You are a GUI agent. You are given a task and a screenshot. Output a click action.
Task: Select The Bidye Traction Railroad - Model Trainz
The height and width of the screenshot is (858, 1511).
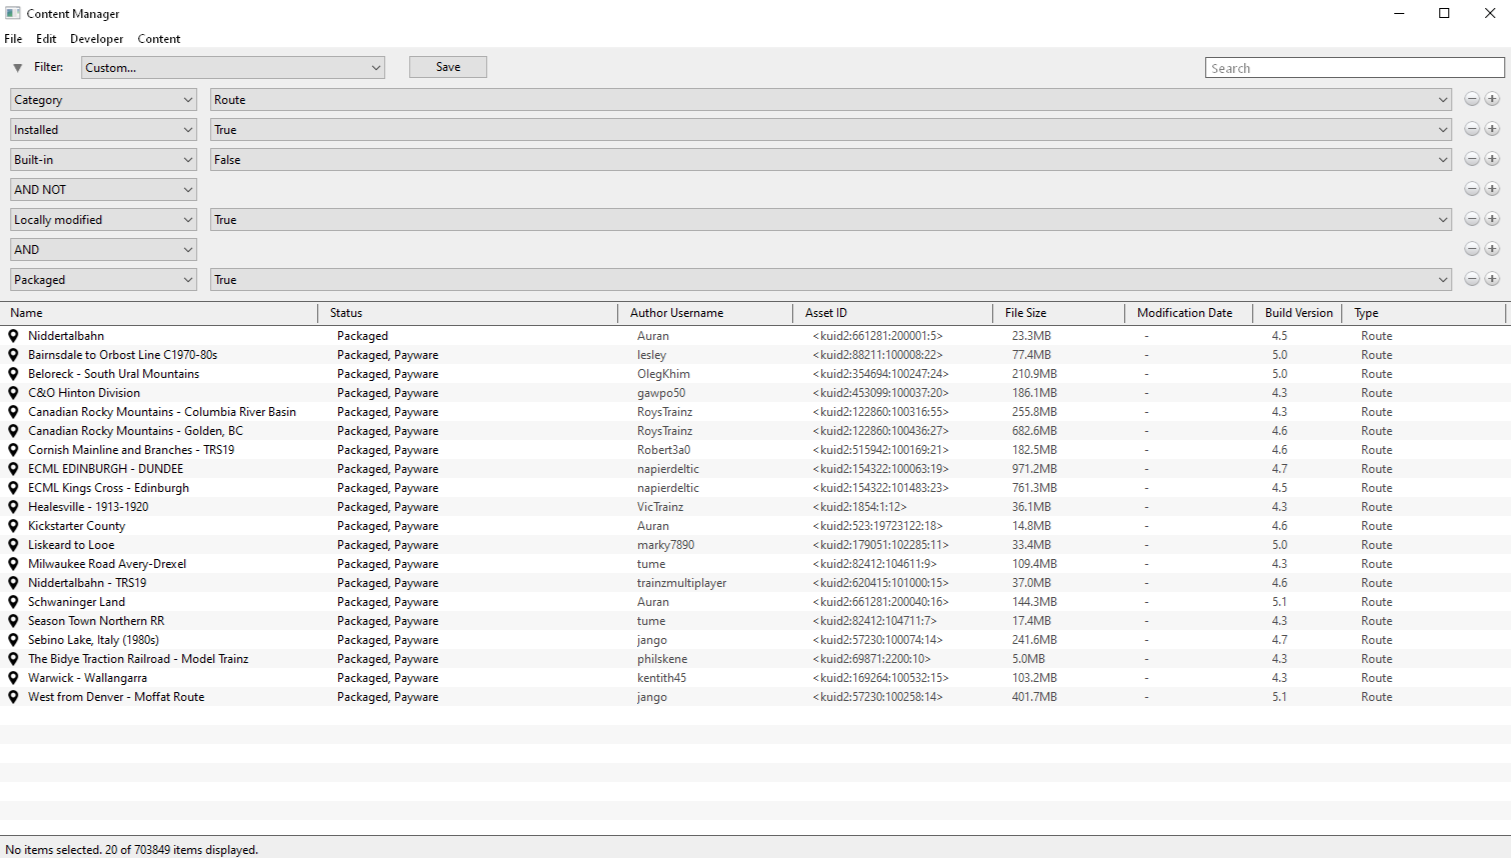pyautogui.click(x=755, y=659)
